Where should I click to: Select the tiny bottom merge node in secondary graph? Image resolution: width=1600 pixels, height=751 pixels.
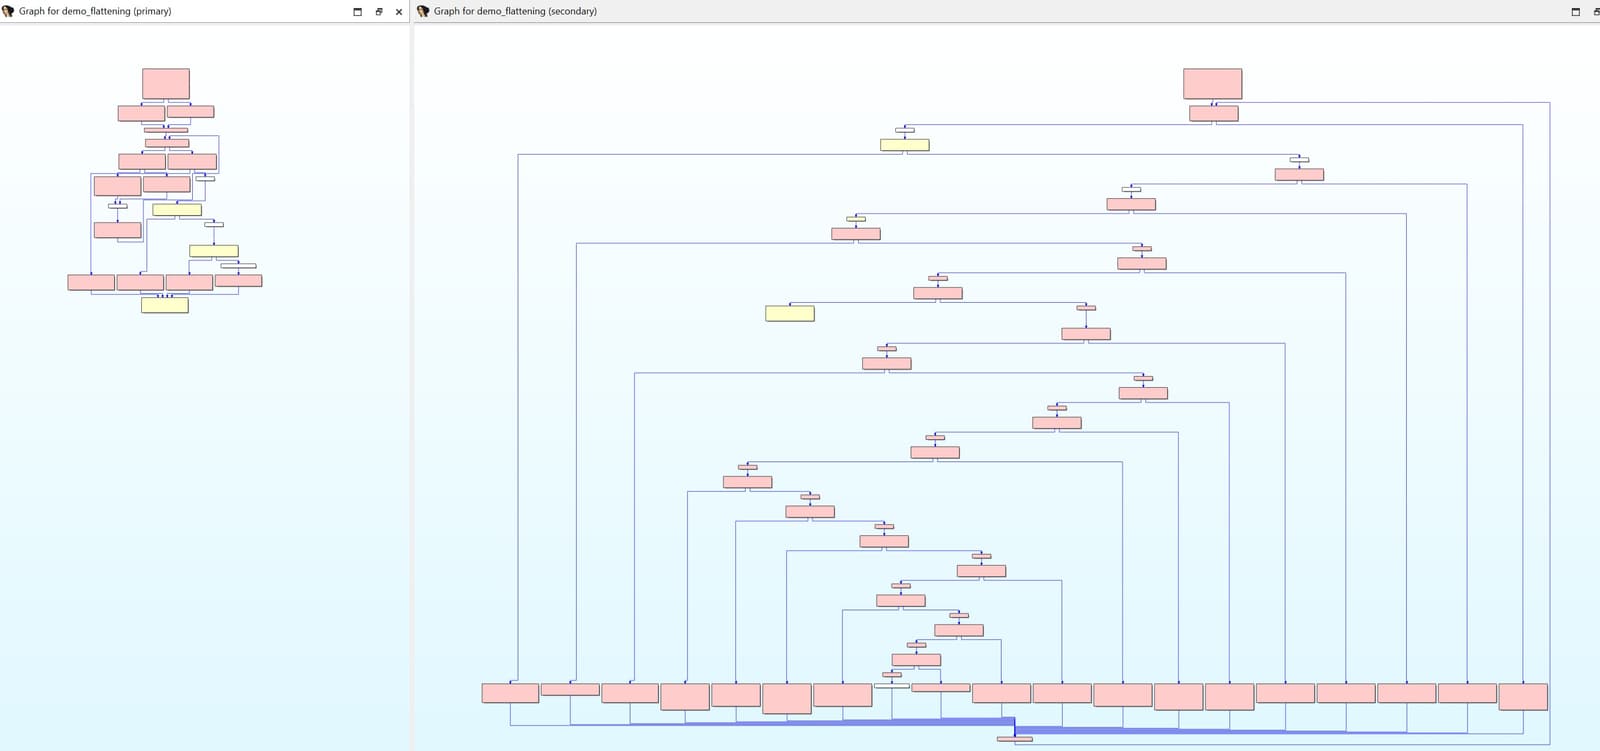[x=1015, y=739]
